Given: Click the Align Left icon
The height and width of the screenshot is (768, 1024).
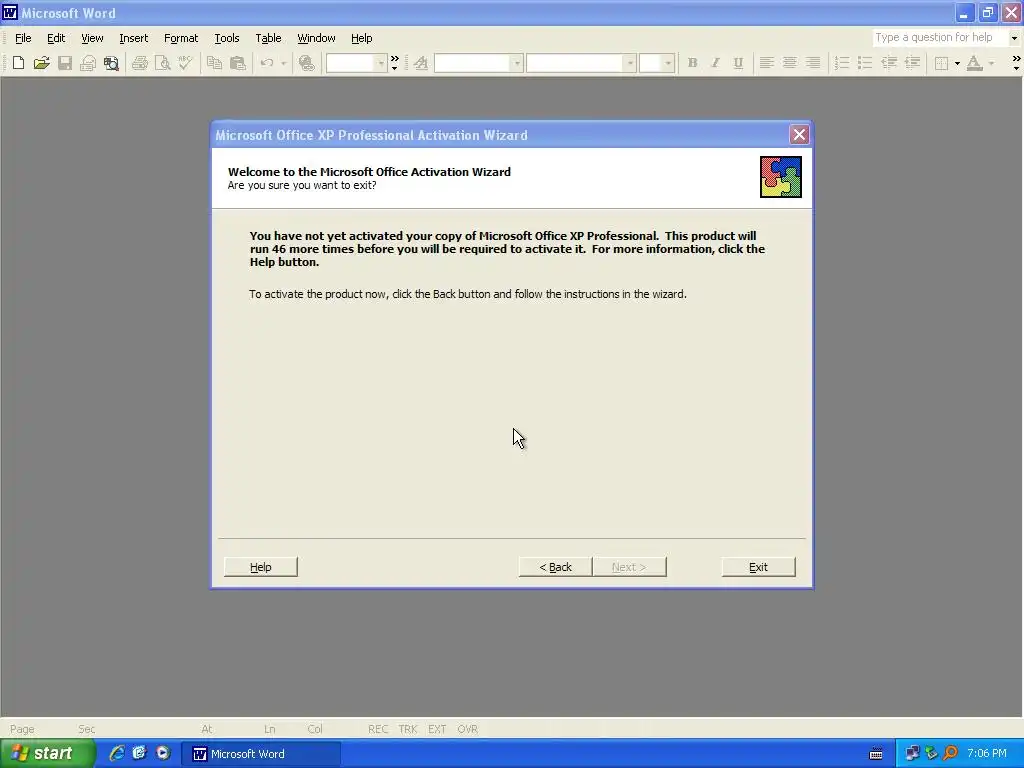Looking at the screenshot, I should click(767, 63).
